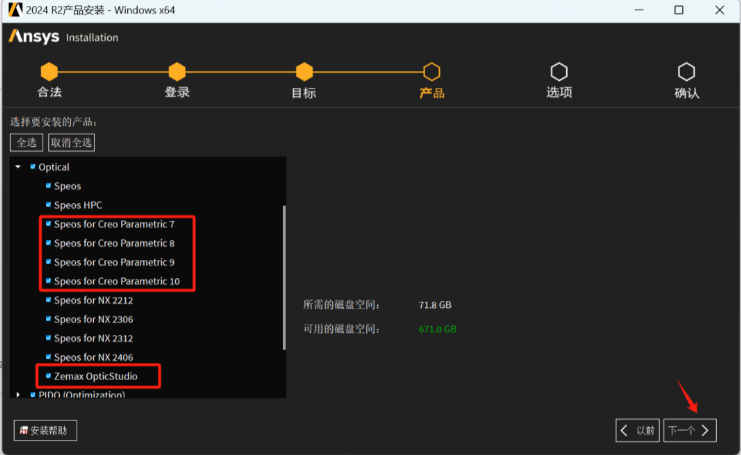
Task: Select Speos for NX 2312 item
Action: (93, 338)
